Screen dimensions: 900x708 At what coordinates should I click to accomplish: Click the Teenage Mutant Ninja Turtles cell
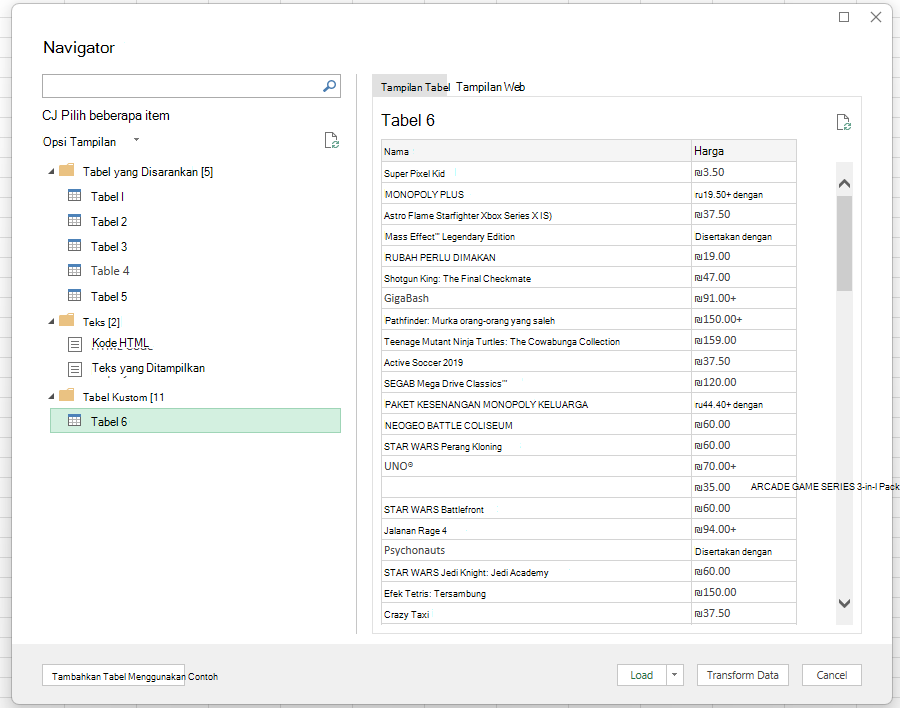(x=536, y=341)
